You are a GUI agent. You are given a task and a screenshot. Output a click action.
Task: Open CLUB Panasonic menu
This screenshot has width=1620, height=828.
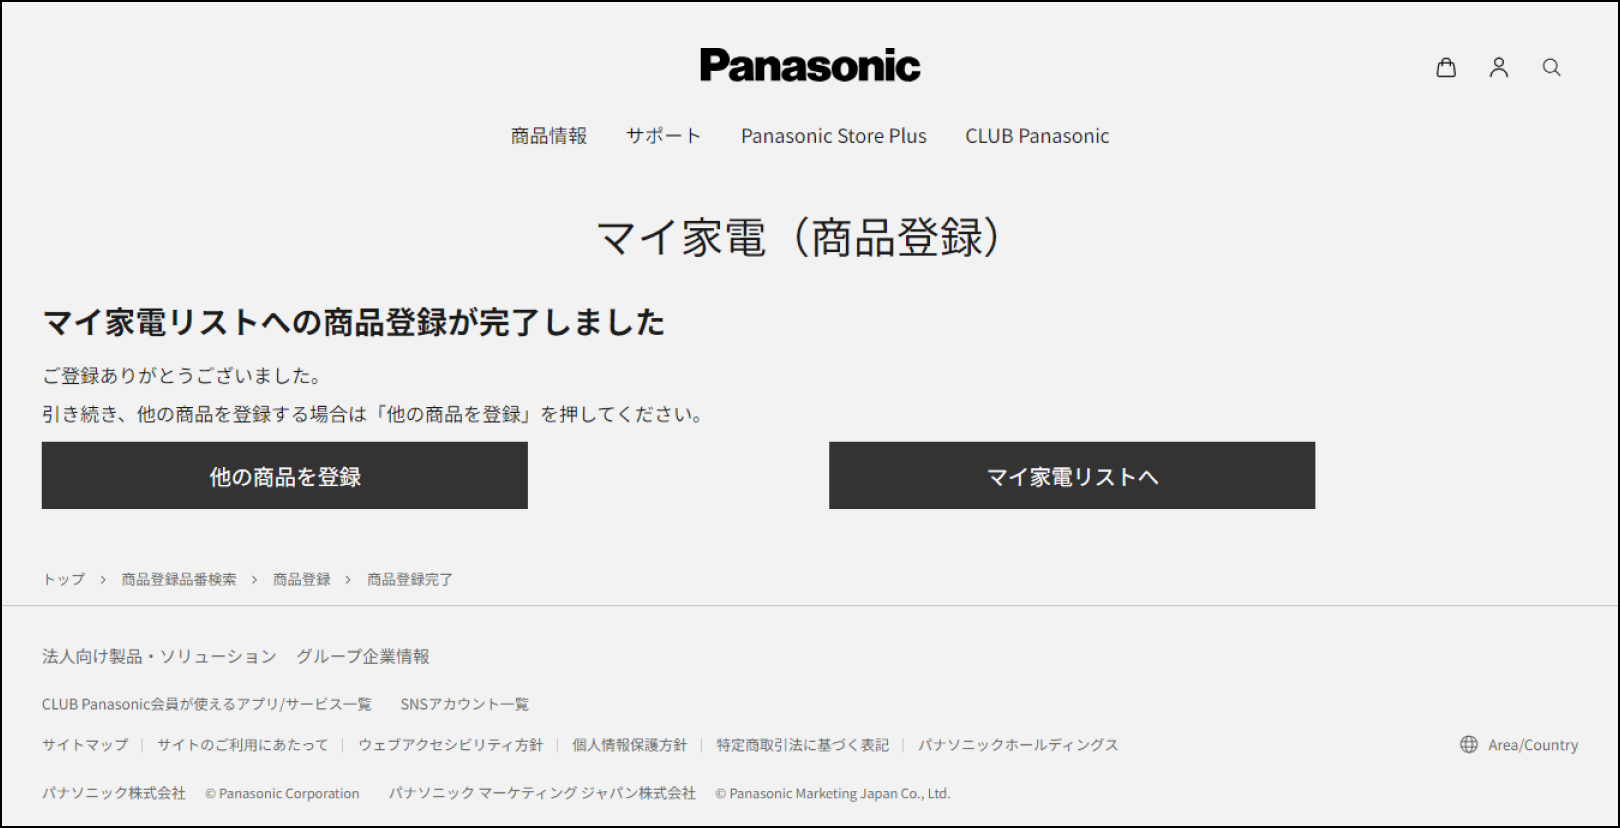[1037, 136]
